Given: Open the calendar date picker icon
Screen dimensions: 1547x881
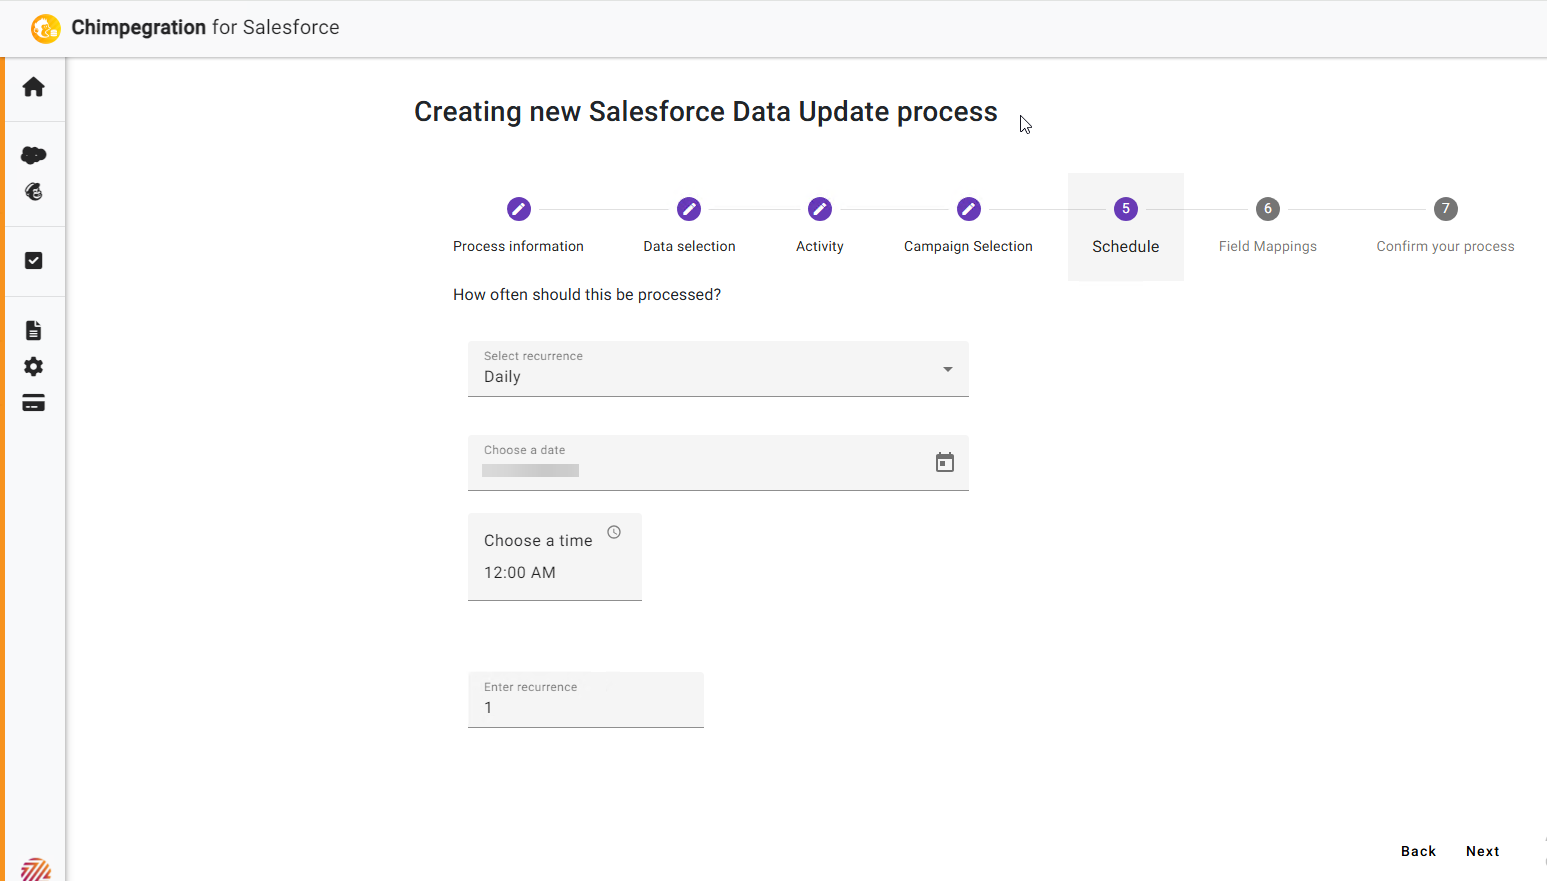Looking at the screenshot, I should coord(945,462).
